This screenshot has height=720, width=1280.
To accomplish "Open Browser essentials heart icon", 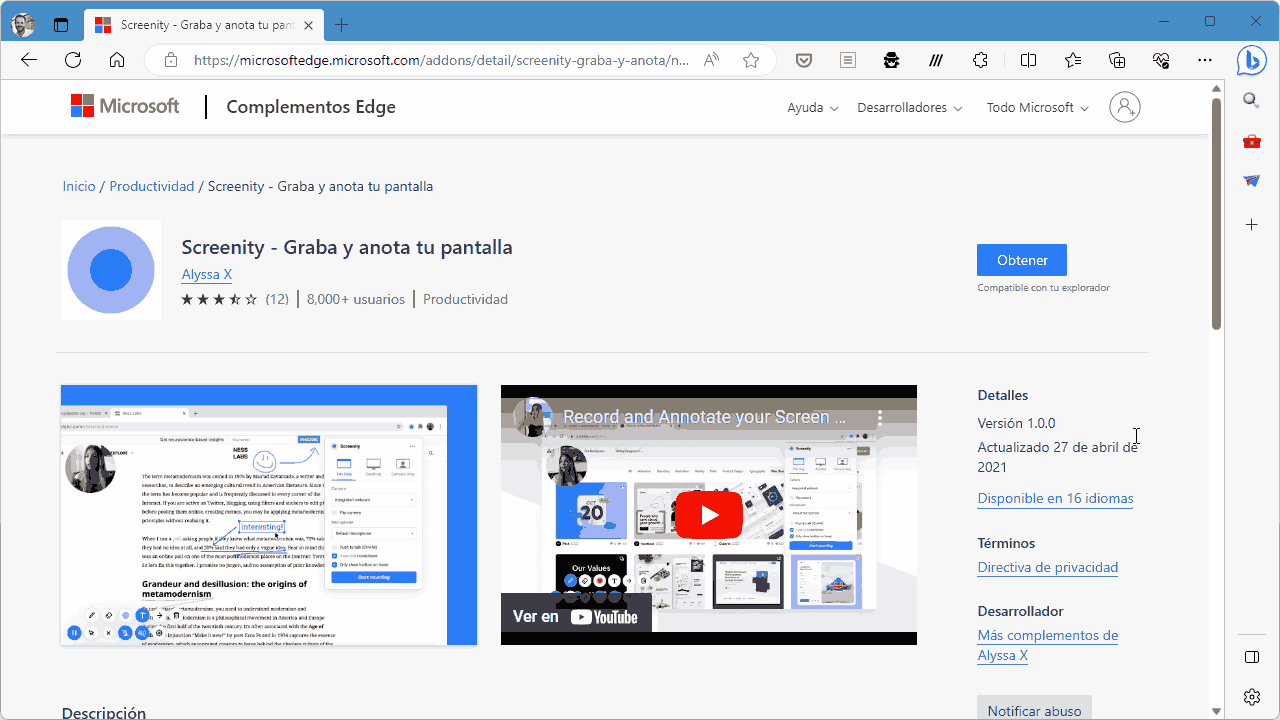I will pyautogui.click(x=1161, y=60).
